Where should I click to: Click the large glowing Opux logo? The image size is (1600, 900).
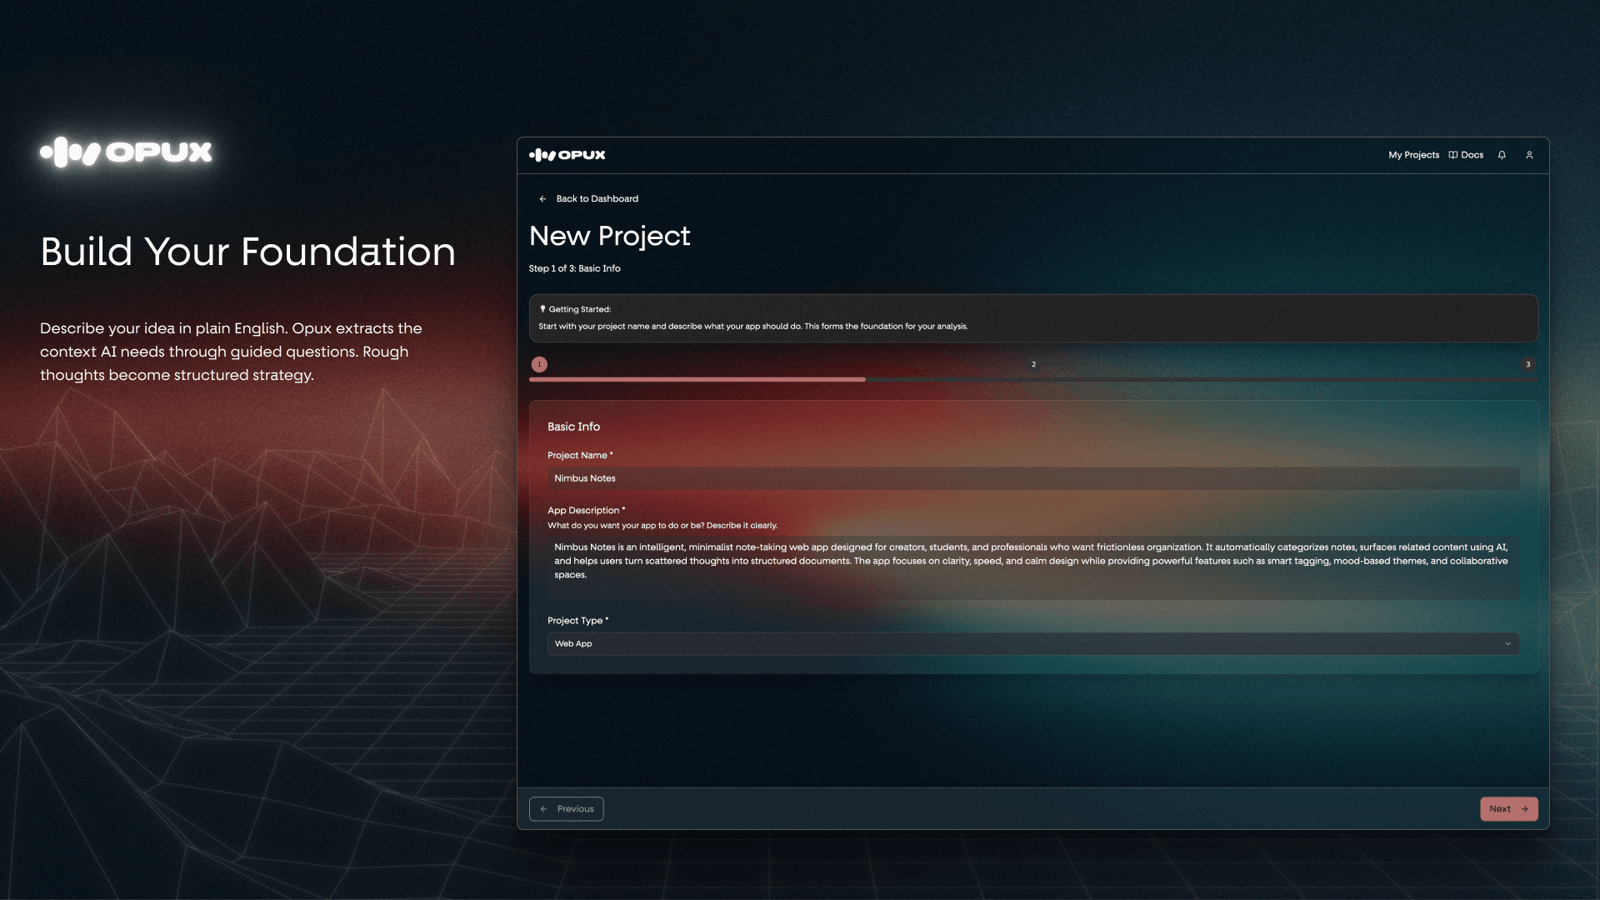(126, 152)
